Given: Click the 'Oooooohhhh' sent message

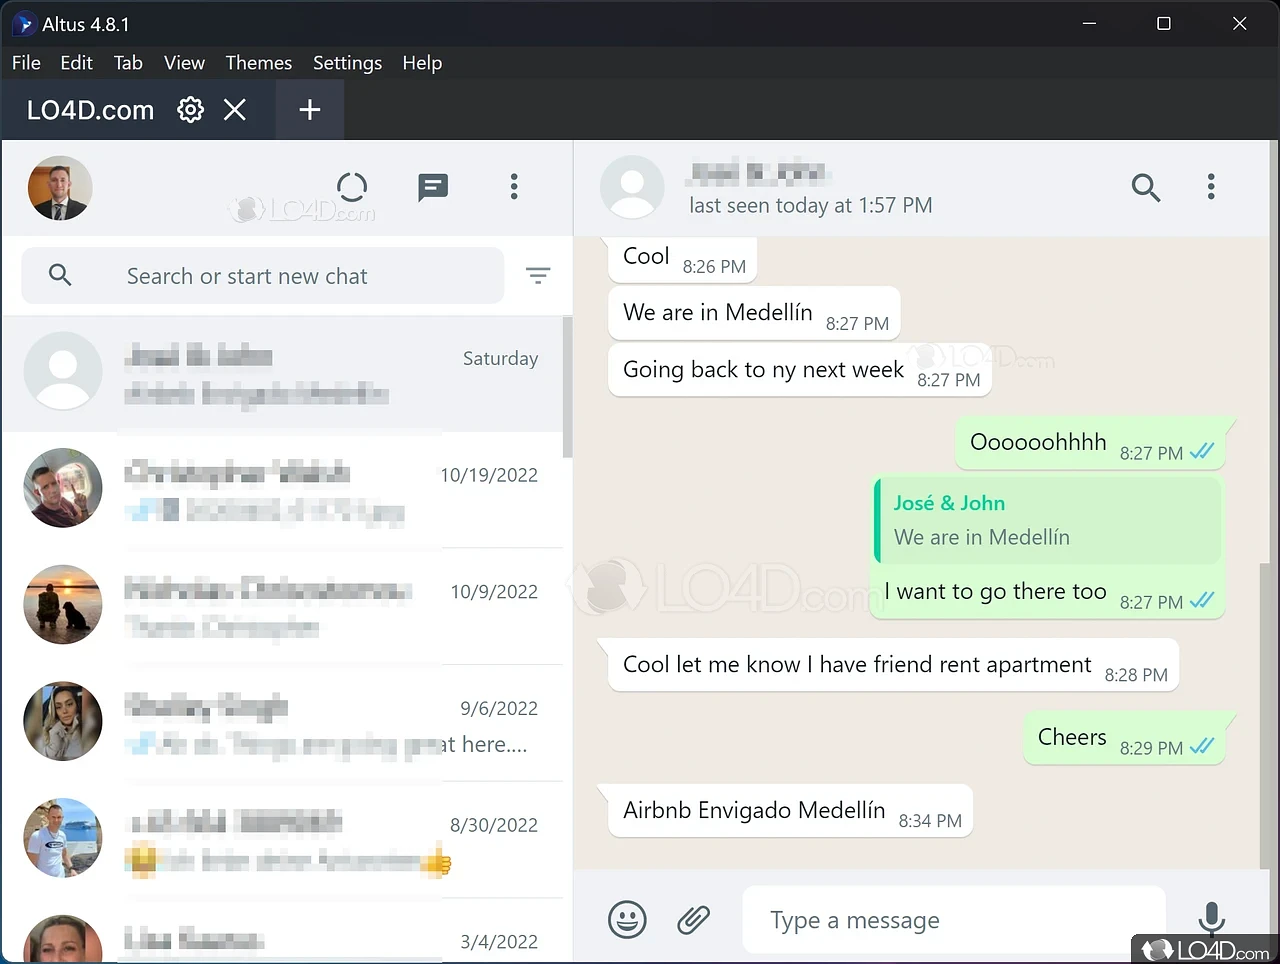Looking at the screenshot, I should (x=1090, y=443).
